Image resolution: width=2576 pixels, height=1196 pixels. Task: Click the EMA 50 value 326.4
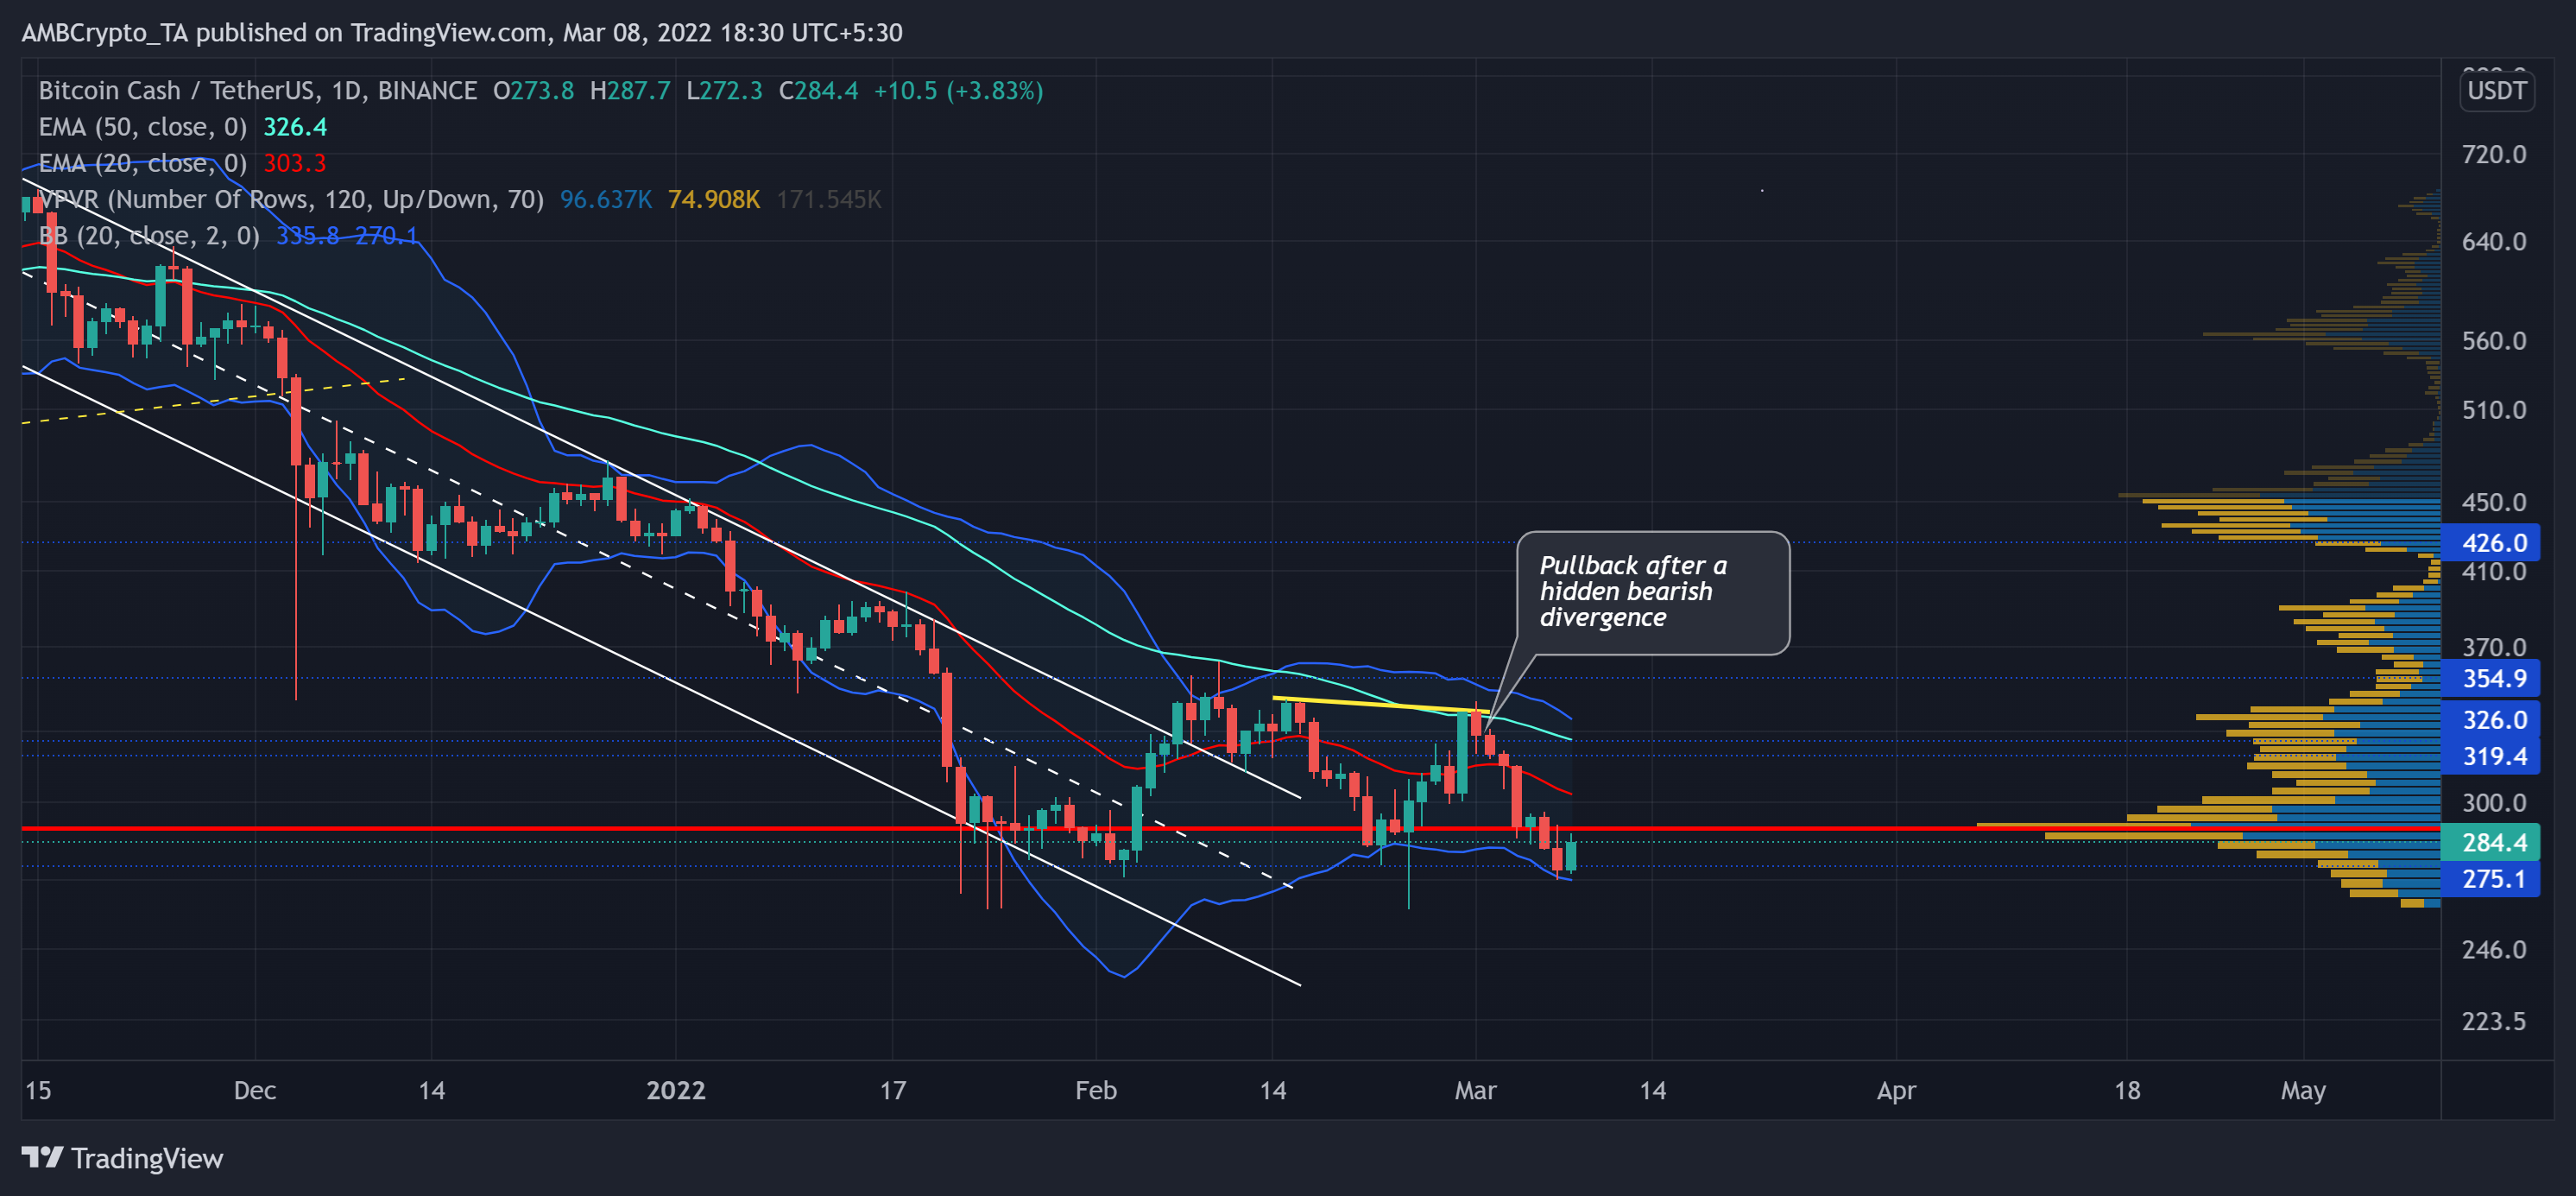click(295, 127)
